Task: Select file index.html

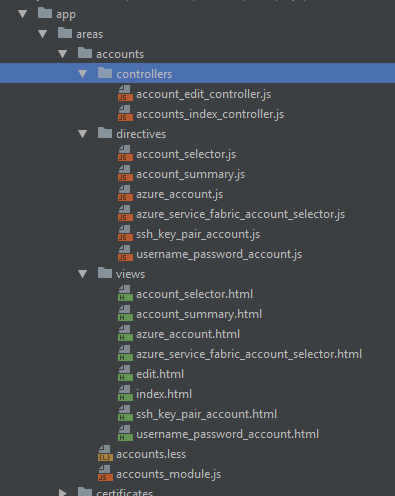Action: tap(164, 394)
